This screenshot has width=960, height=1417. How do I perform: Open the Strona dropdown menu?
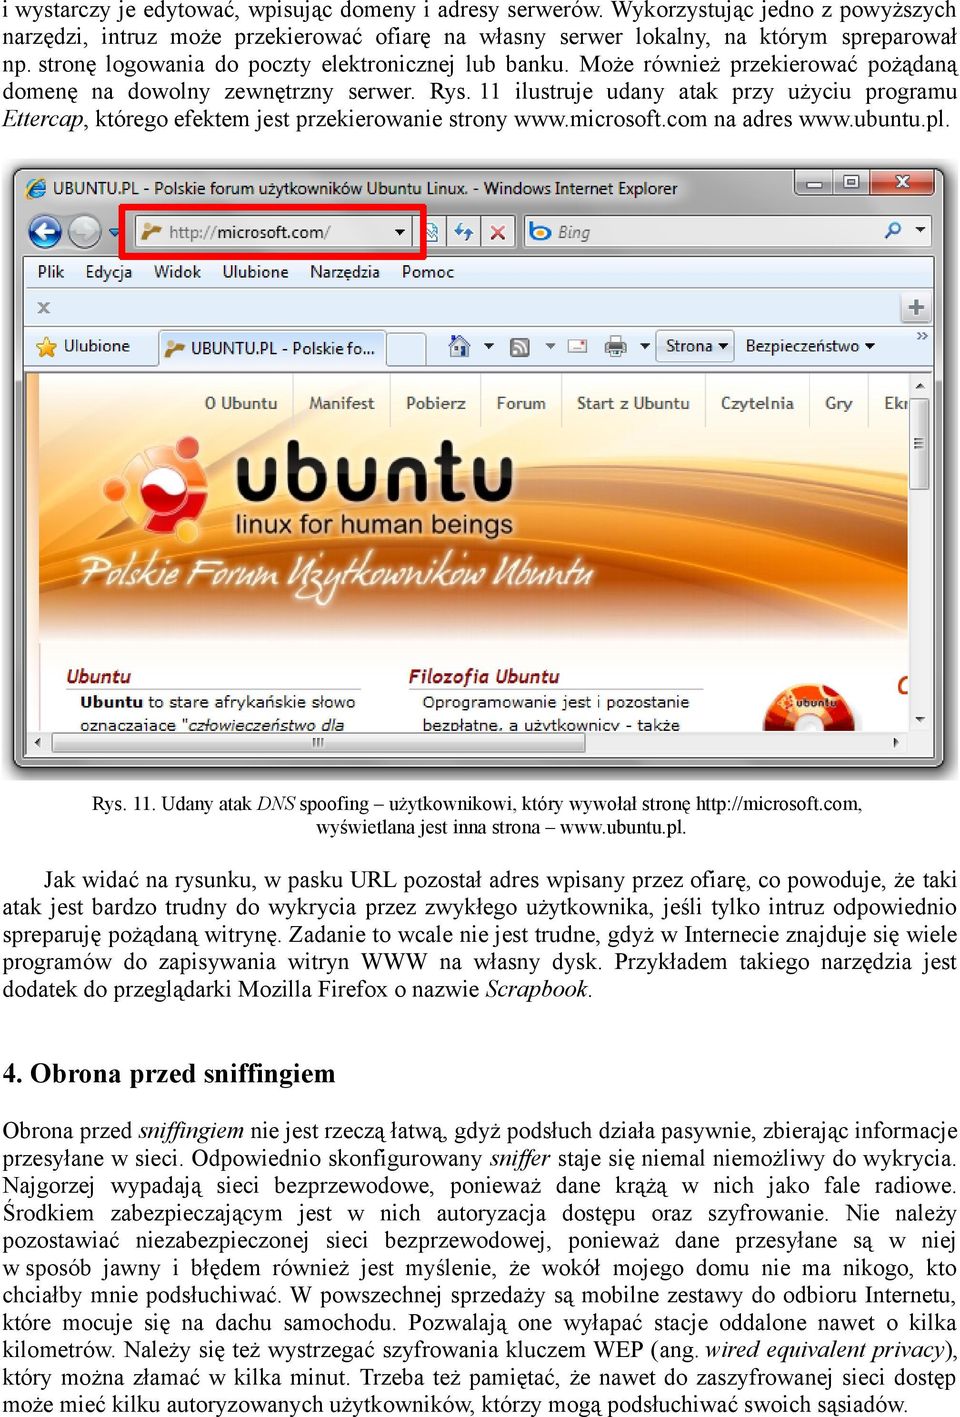click(x=695, y=346)
